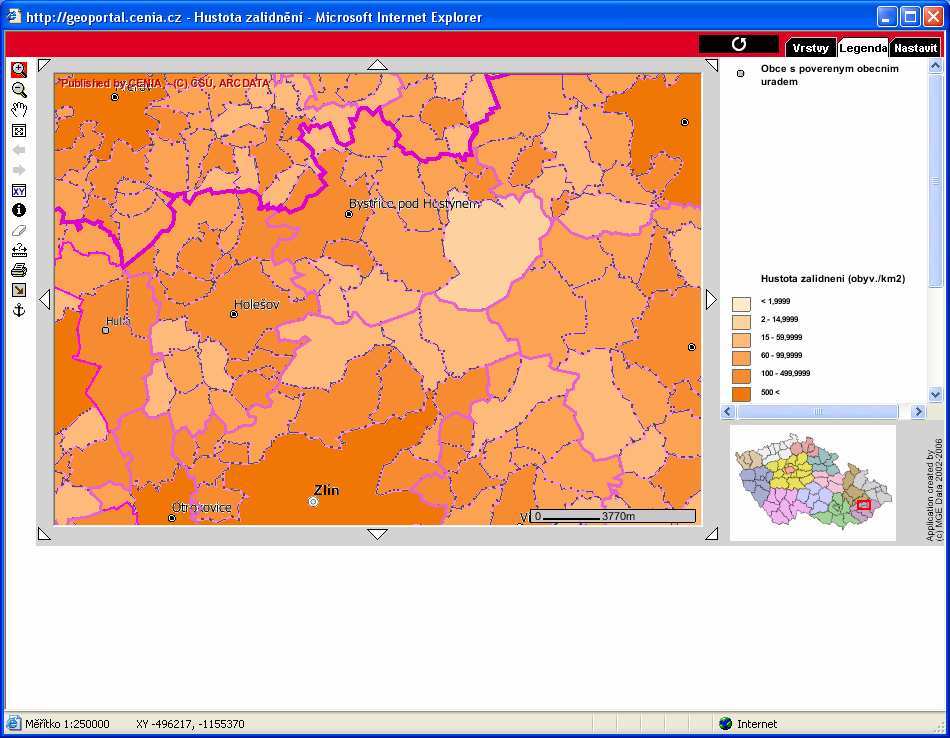Image resolution: width=950 pixels, height=738 pixels.
Task: Select the zoom out magnifier tool
Action: pyautogui.click(x=19, y=90)
